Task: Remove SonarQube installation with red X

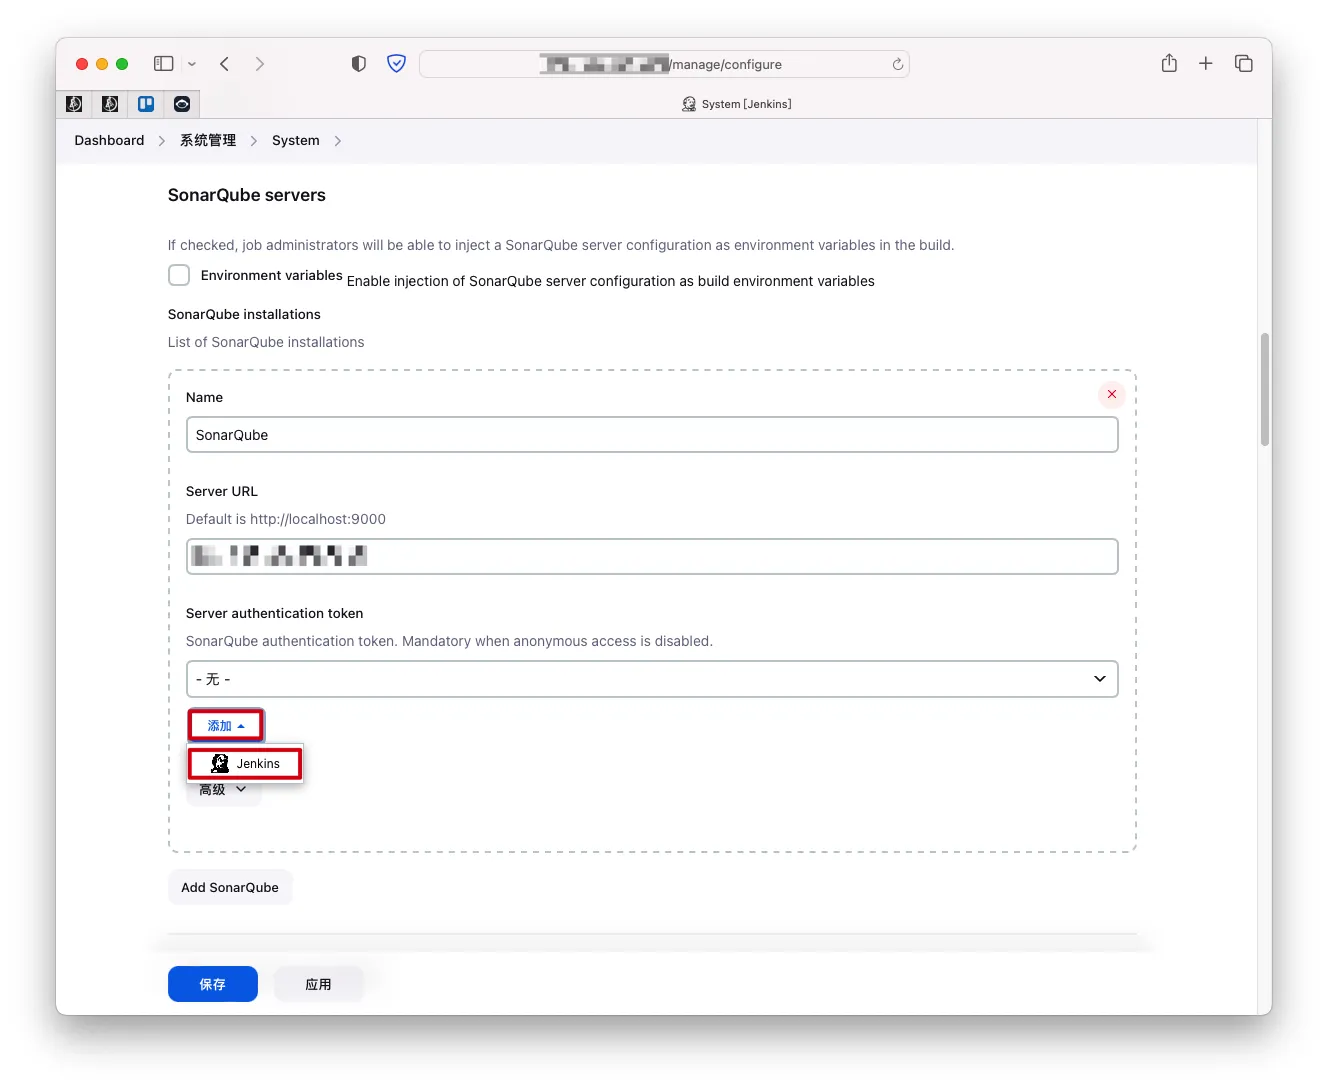Action: click(1112, 394)
